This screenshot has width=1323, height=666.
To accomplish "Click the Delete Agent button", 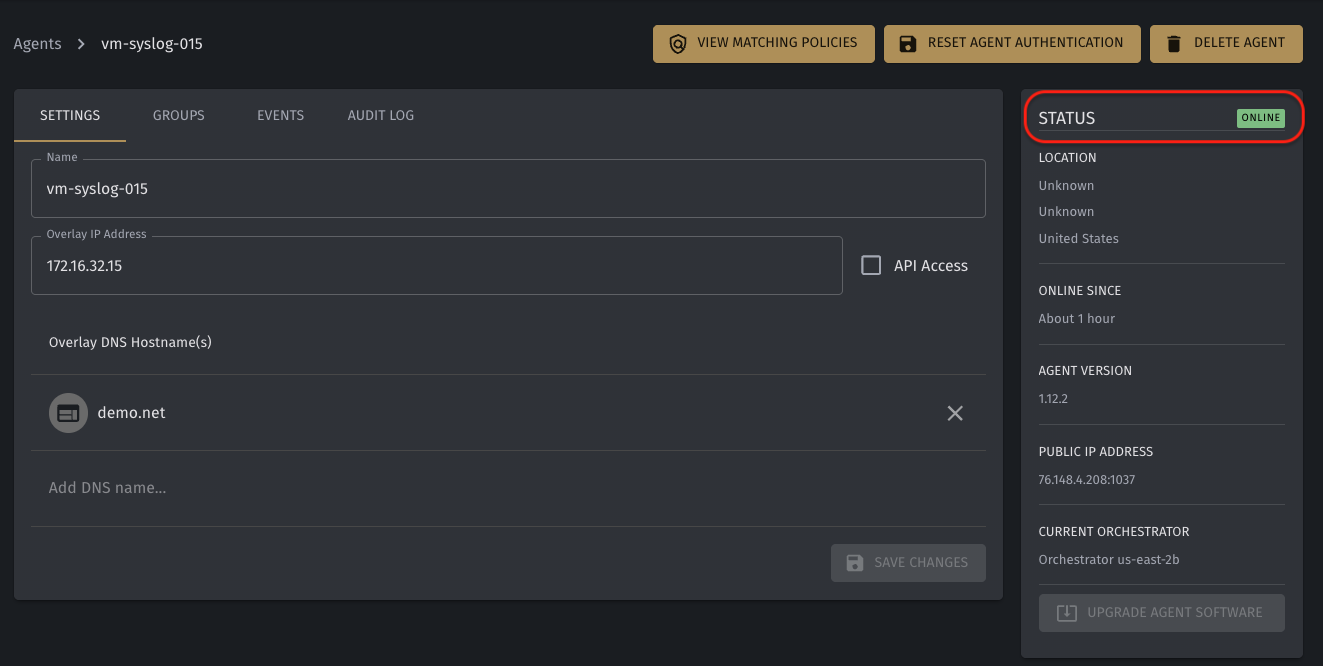I will point(1226,44).
